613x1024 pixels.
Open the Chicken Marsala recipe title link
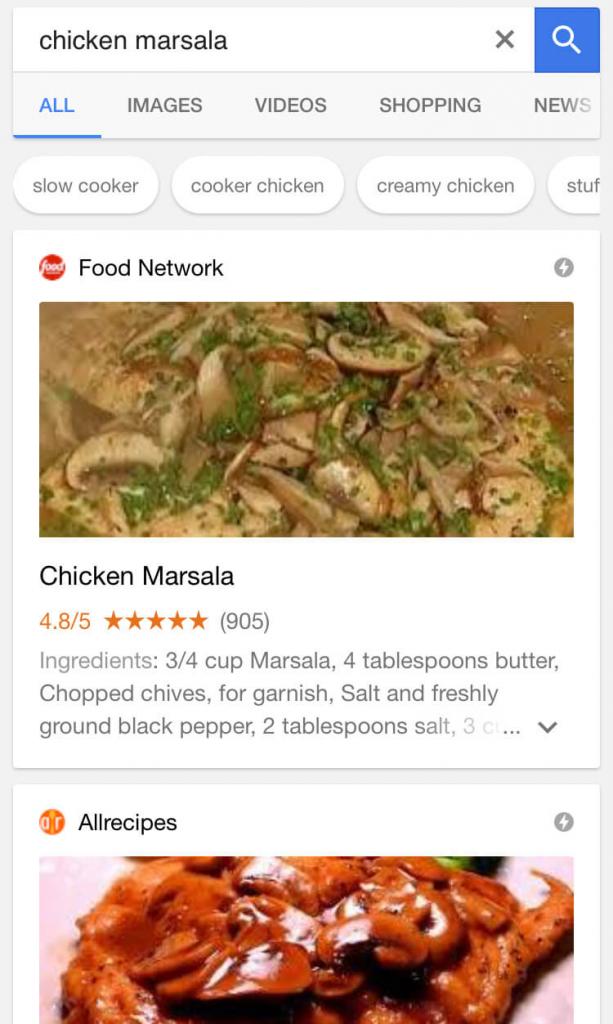(x=137, y=576)
